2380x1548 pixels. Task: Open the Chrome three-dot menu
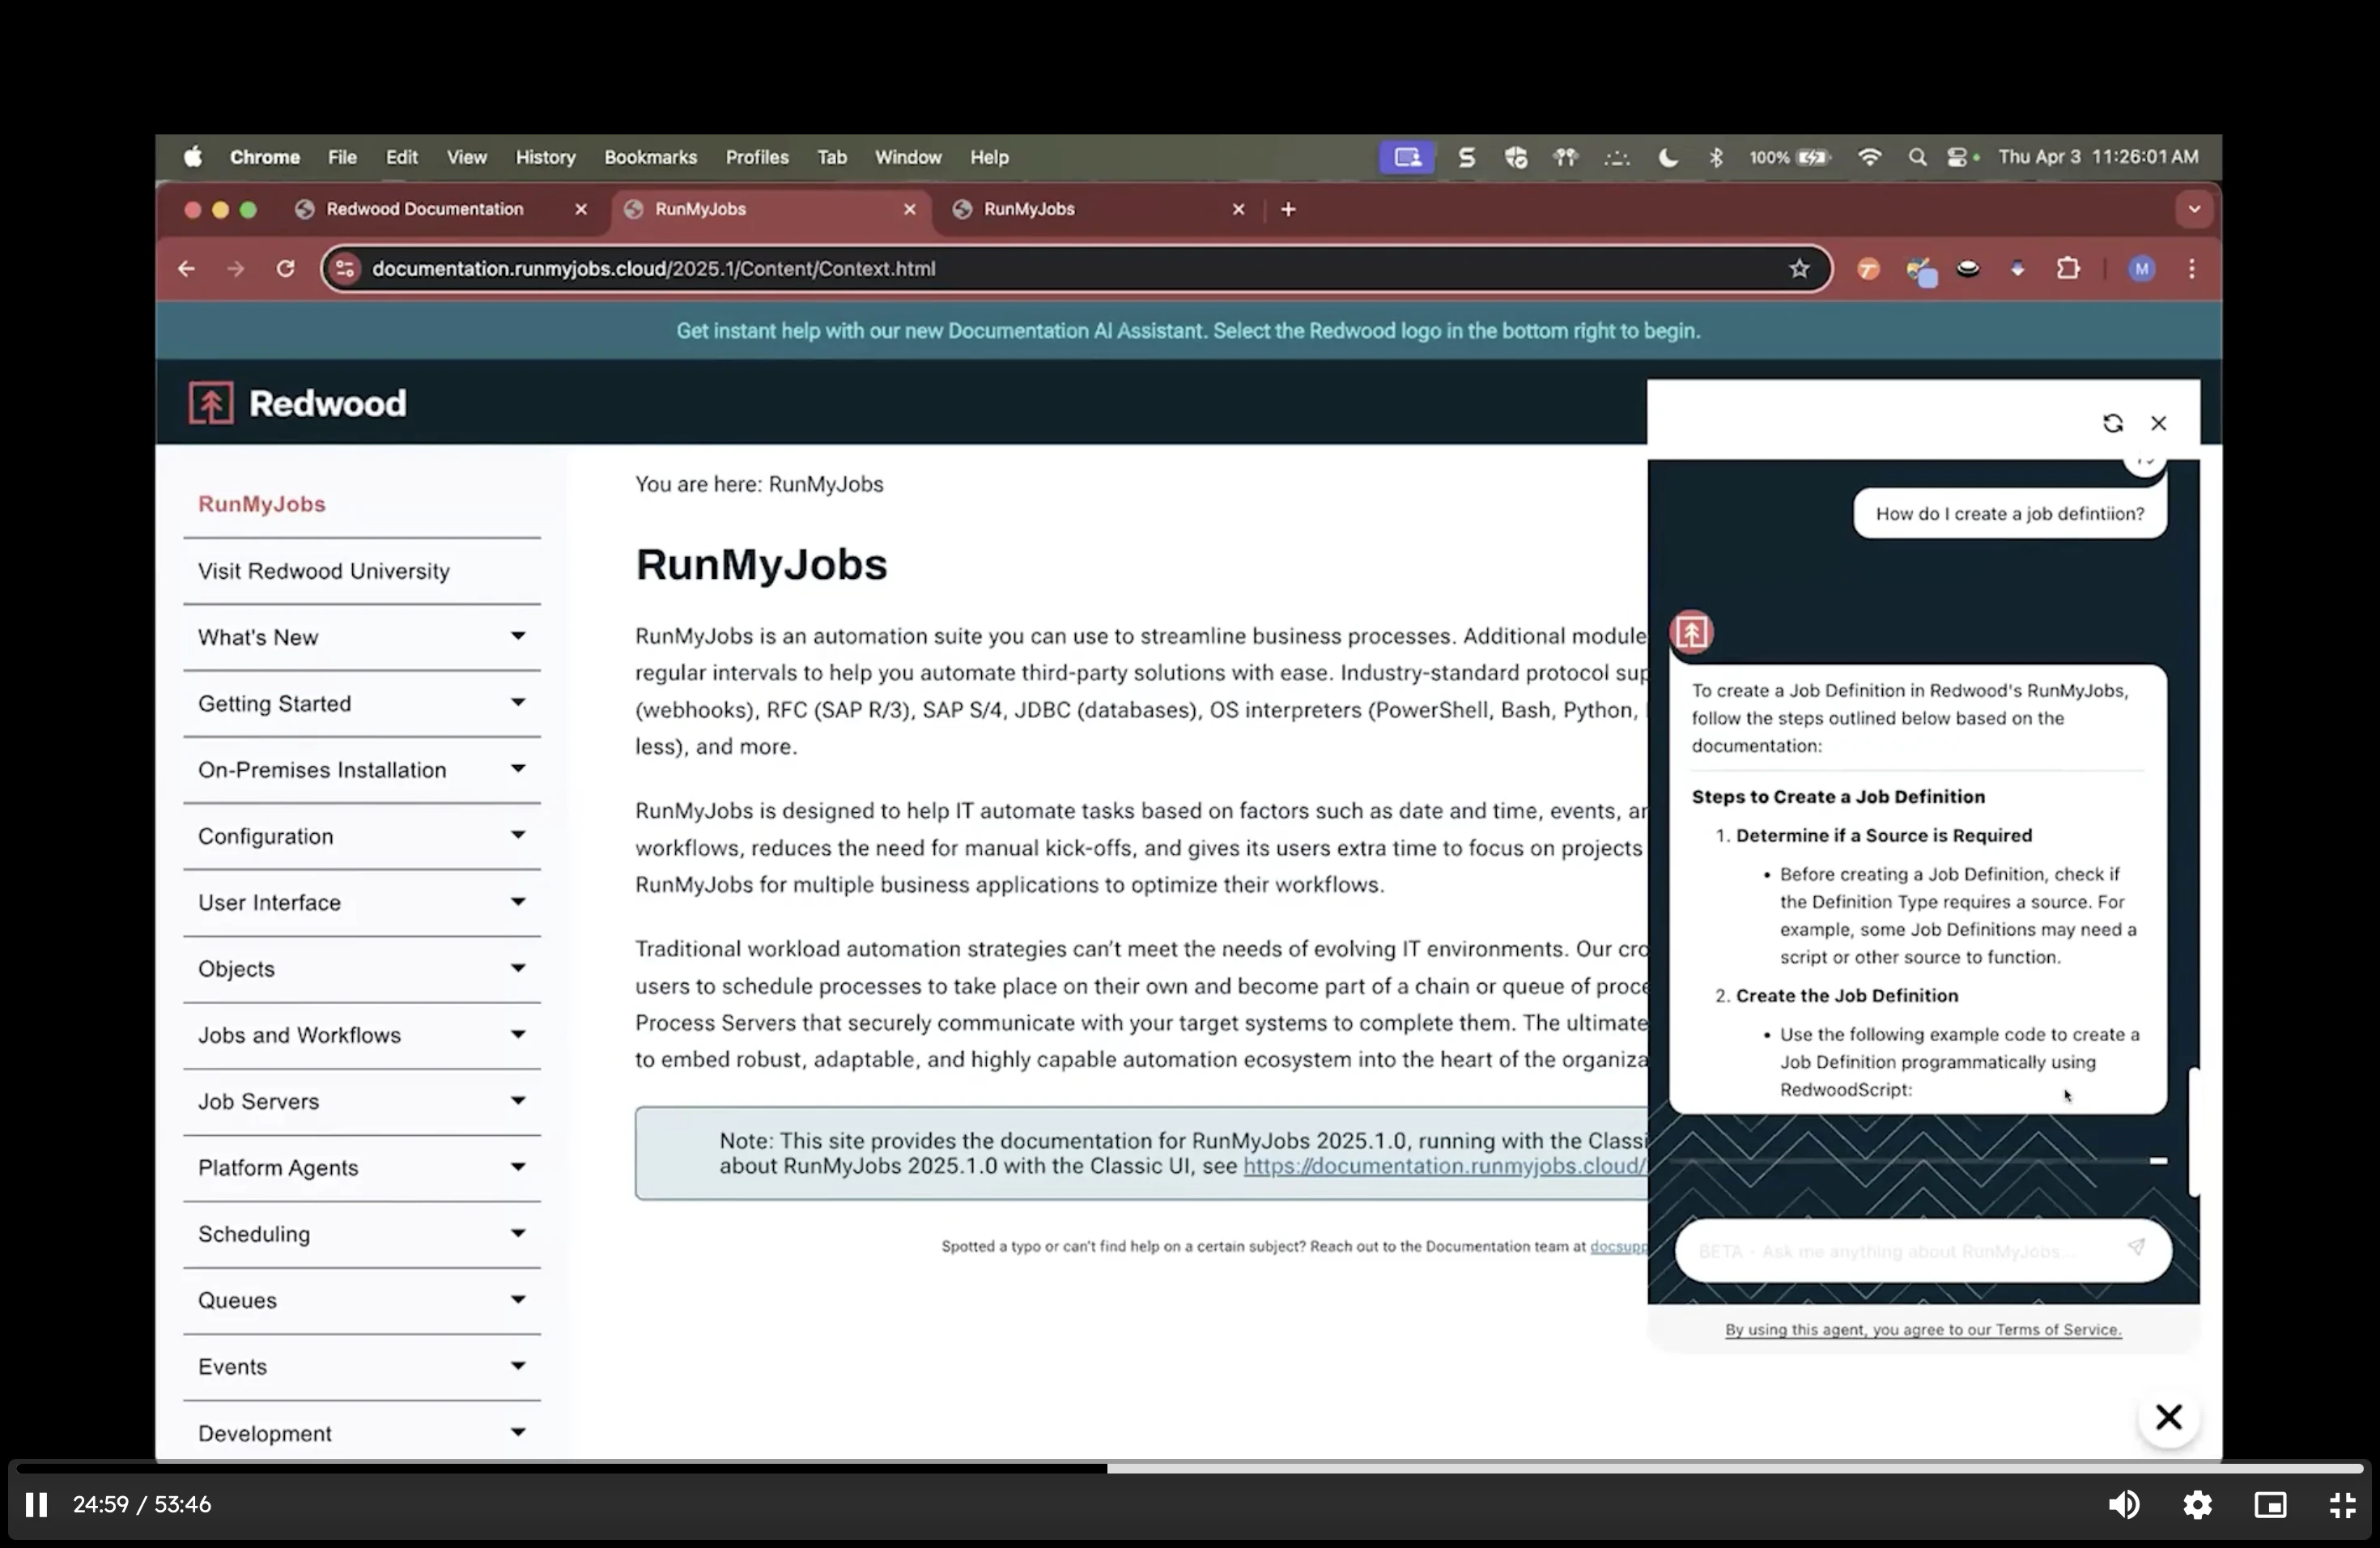[2192, 268]
